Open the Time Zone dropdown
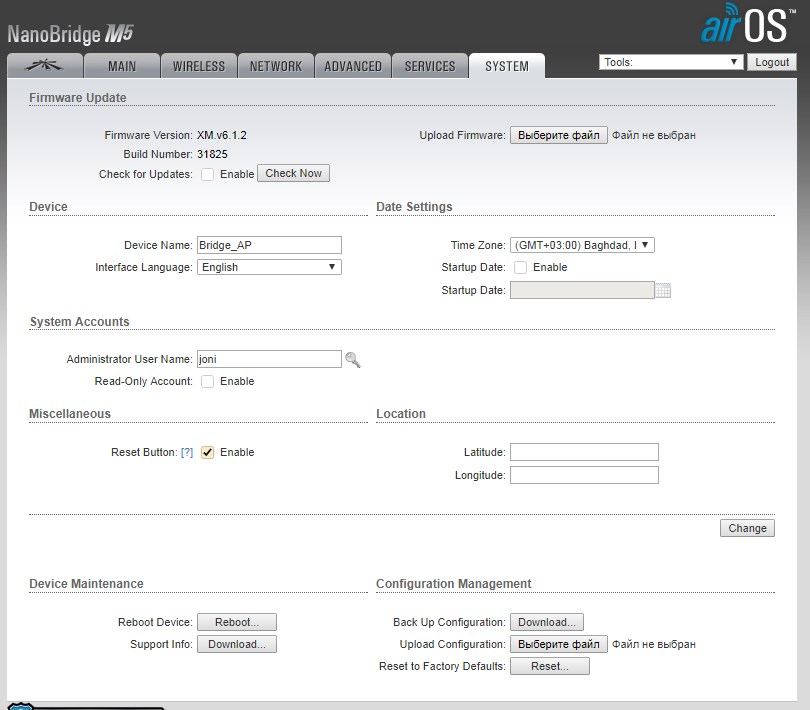The image size is (810, 710). [582, 245]
